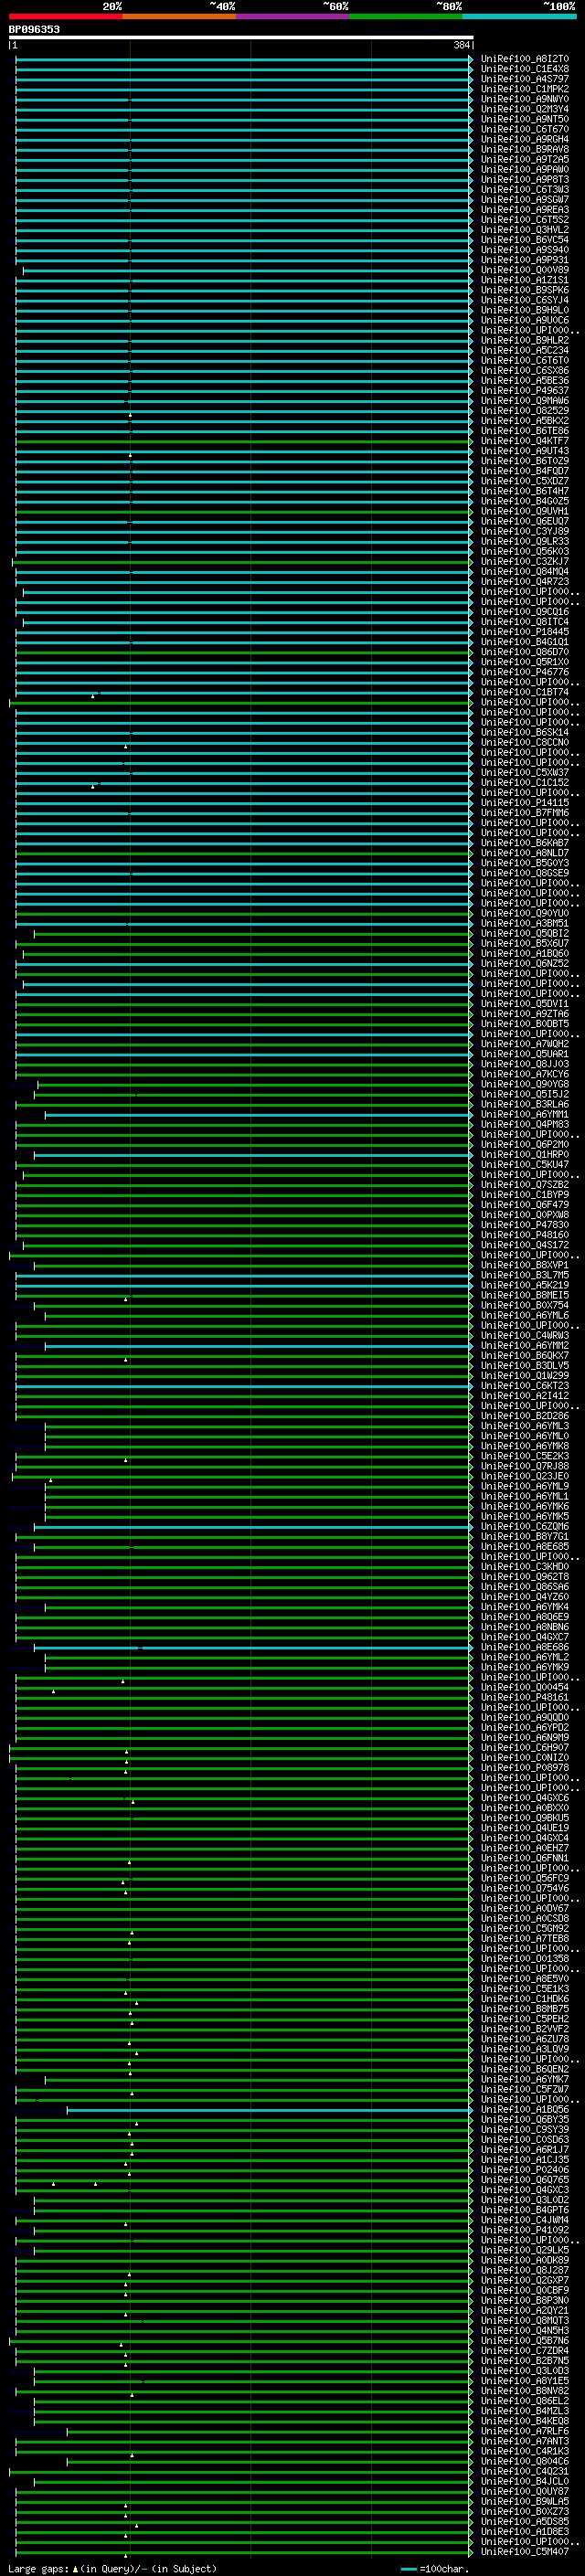Click the white query length ruler bar
This screenshot has width=585, height=2576.
pyautogui.click(x=241, y=37)
